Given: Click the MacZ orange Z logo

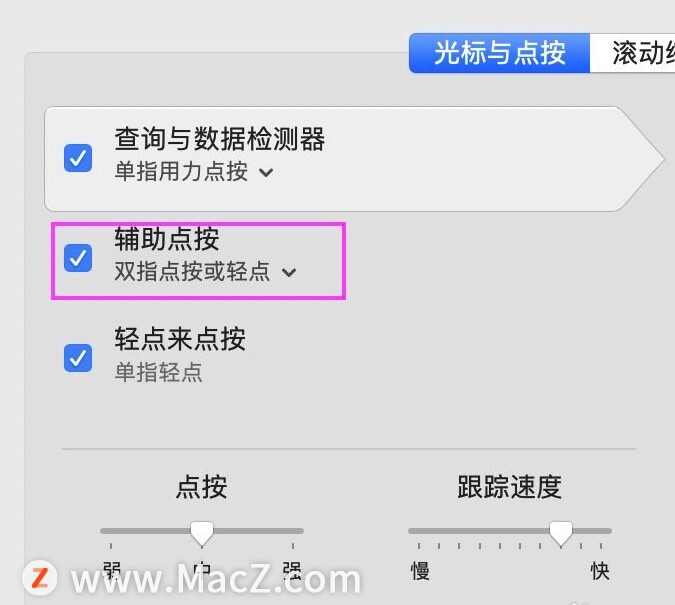Looking at the screenshot, I should tap(40, 577).
